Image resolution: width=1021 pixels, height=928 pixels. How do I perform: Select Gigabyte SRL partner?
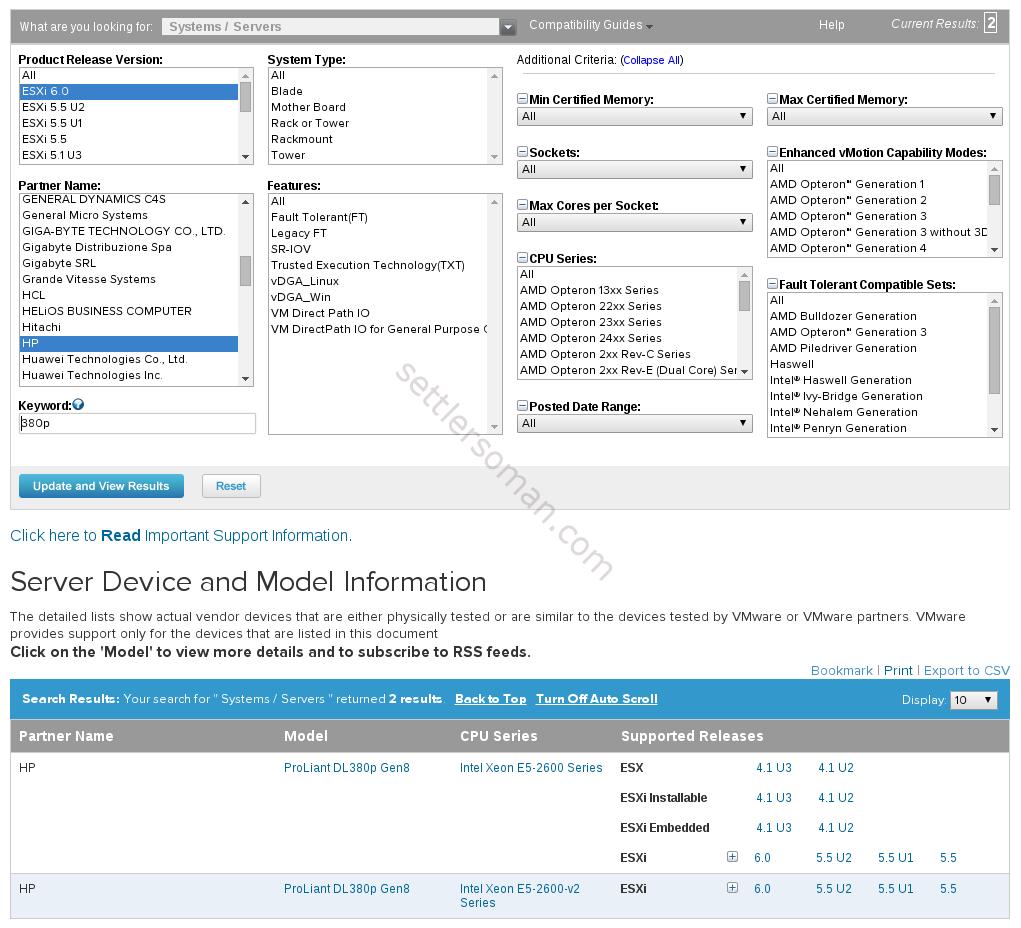click(x=129, y=263)
